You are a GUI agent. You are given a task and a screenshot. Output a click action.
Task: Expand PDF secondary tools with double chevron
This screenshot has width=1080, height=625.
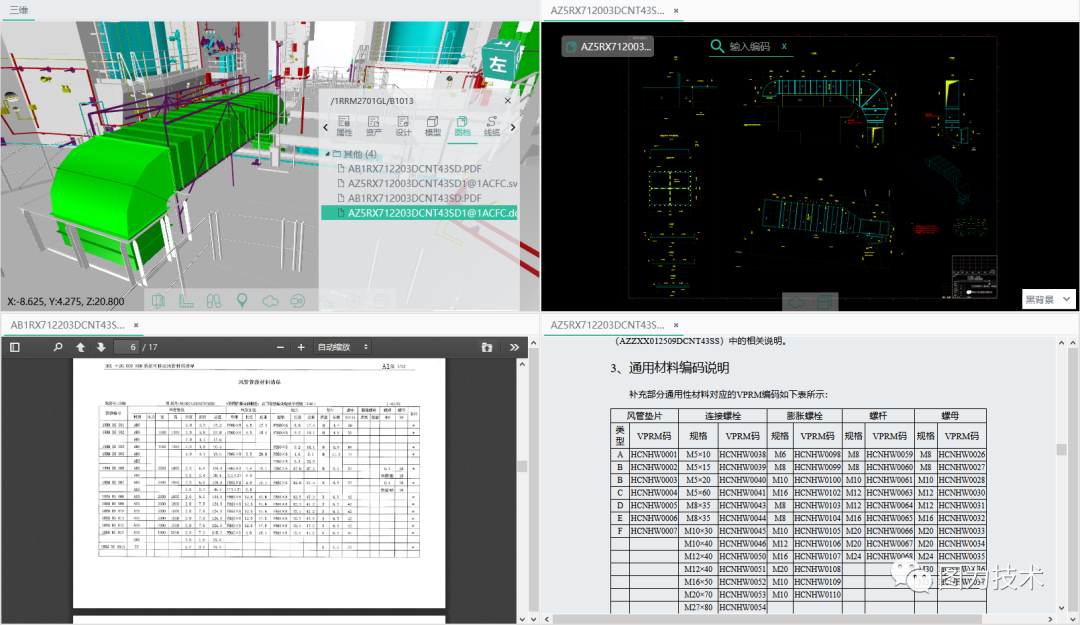click(x=514, y=347)
